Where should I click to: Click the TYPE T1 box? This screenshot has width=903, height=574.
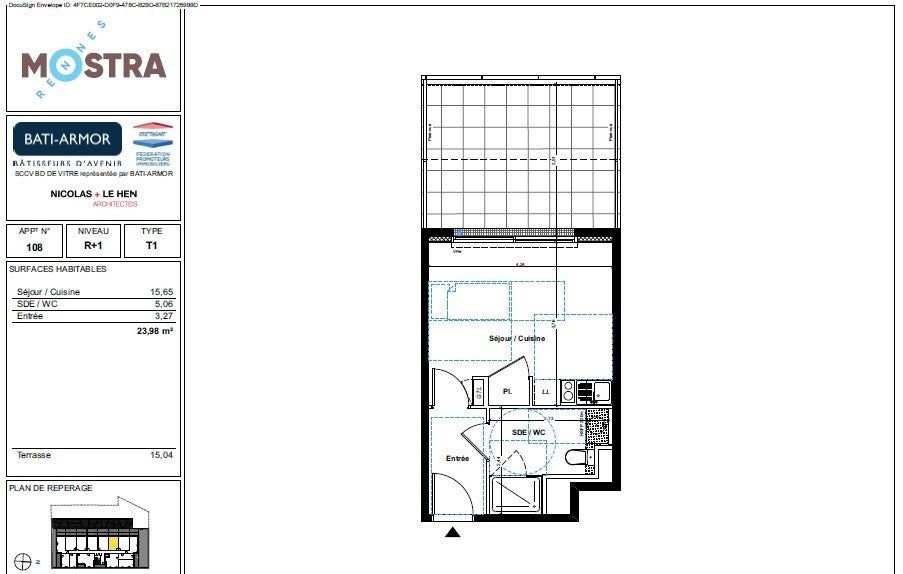click(x=152, y=240)
